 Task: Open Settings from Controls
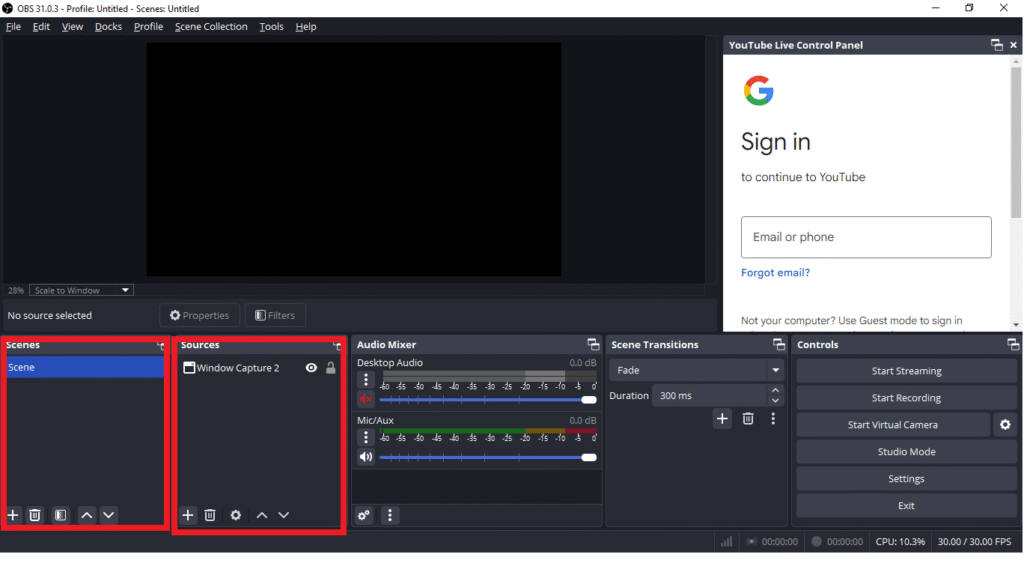[x=906, y=478]
